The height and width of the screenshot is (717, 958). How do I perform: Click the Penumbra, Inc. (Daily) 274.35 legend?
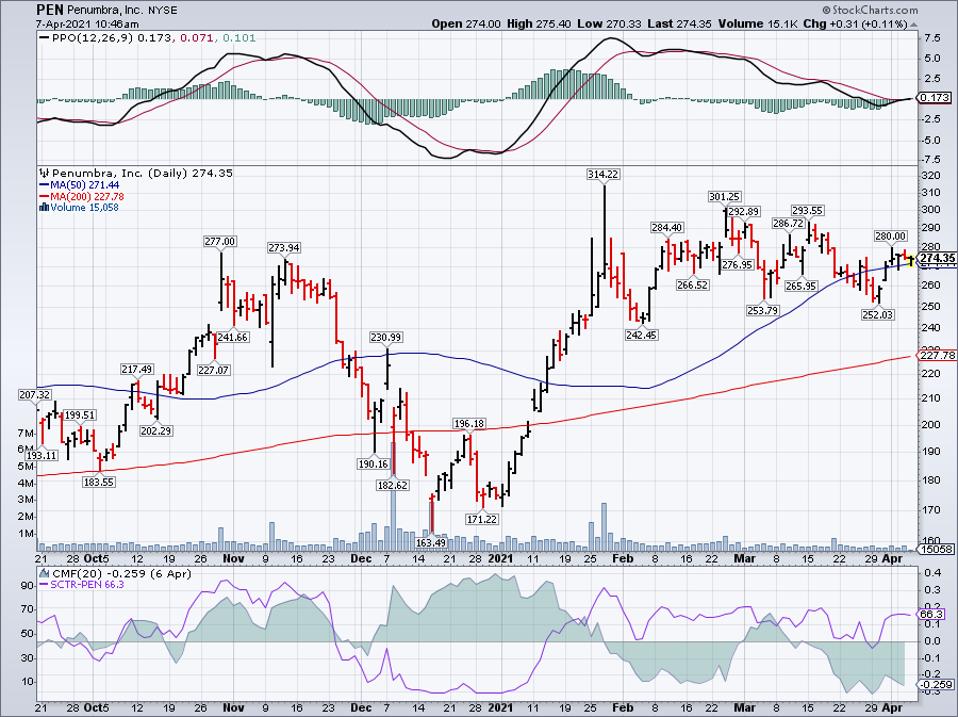pyautogui.click(x=135, y=173)
